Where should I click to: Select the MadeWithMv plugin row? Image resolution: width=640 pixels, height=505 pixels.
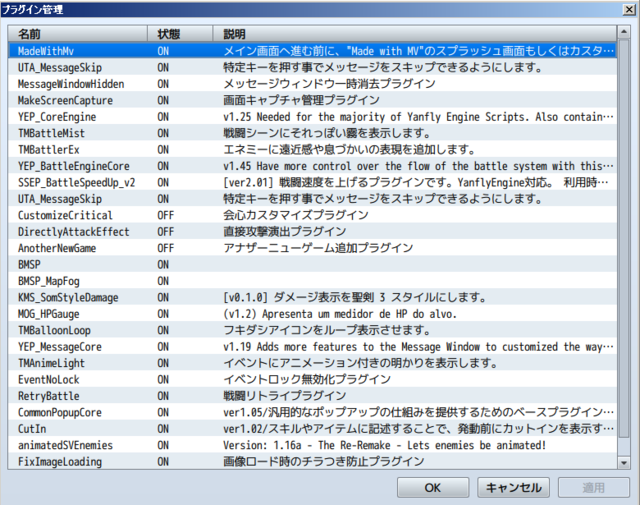coord(312,51)
